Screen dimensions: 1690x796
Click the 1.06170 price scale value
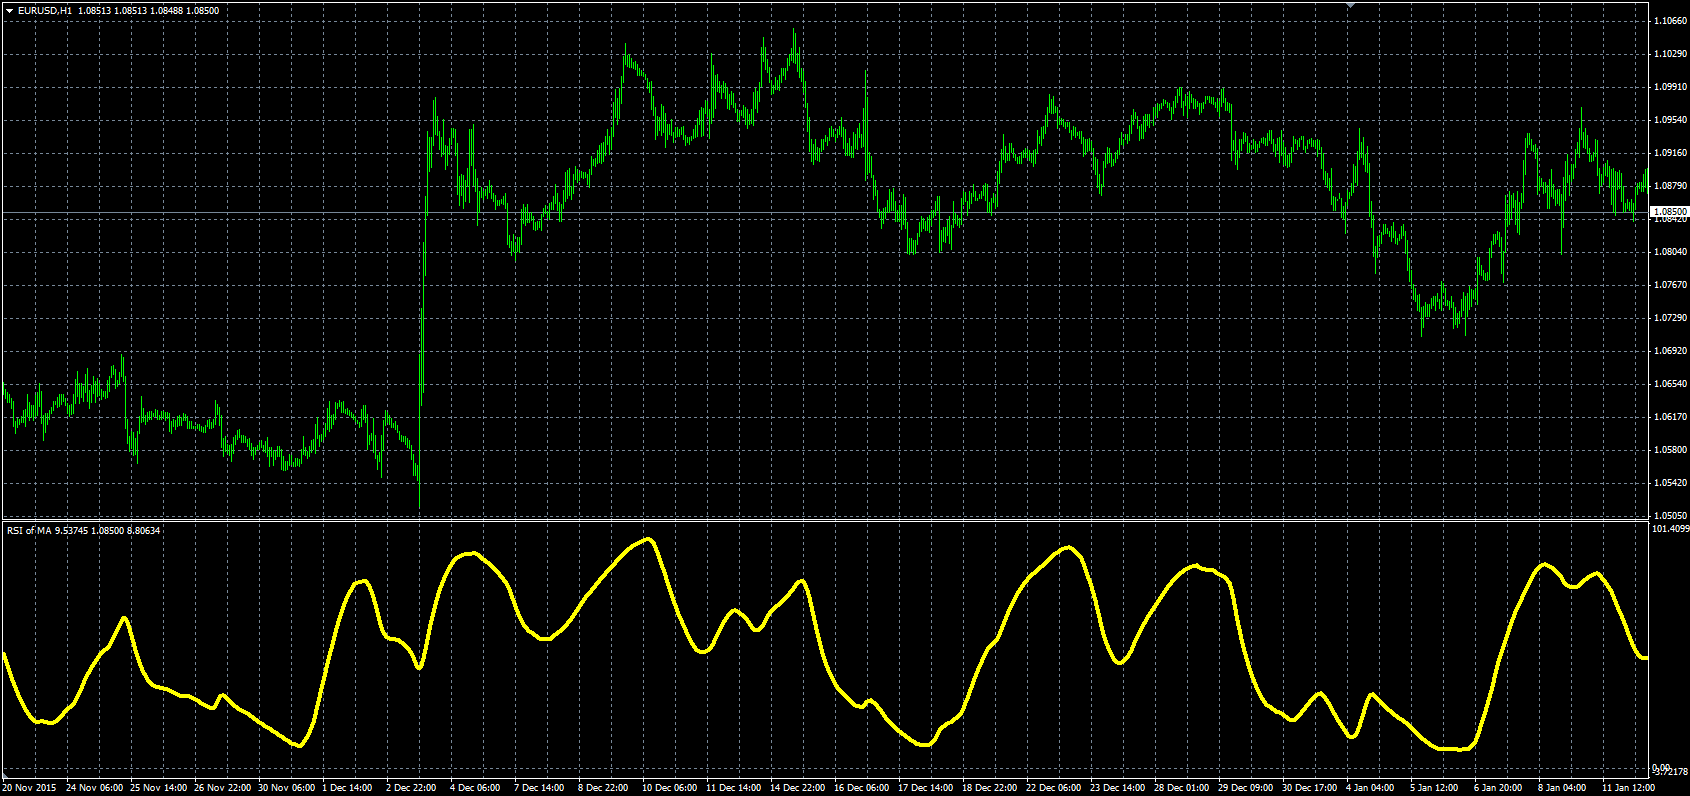click(x=1671, y=417)
